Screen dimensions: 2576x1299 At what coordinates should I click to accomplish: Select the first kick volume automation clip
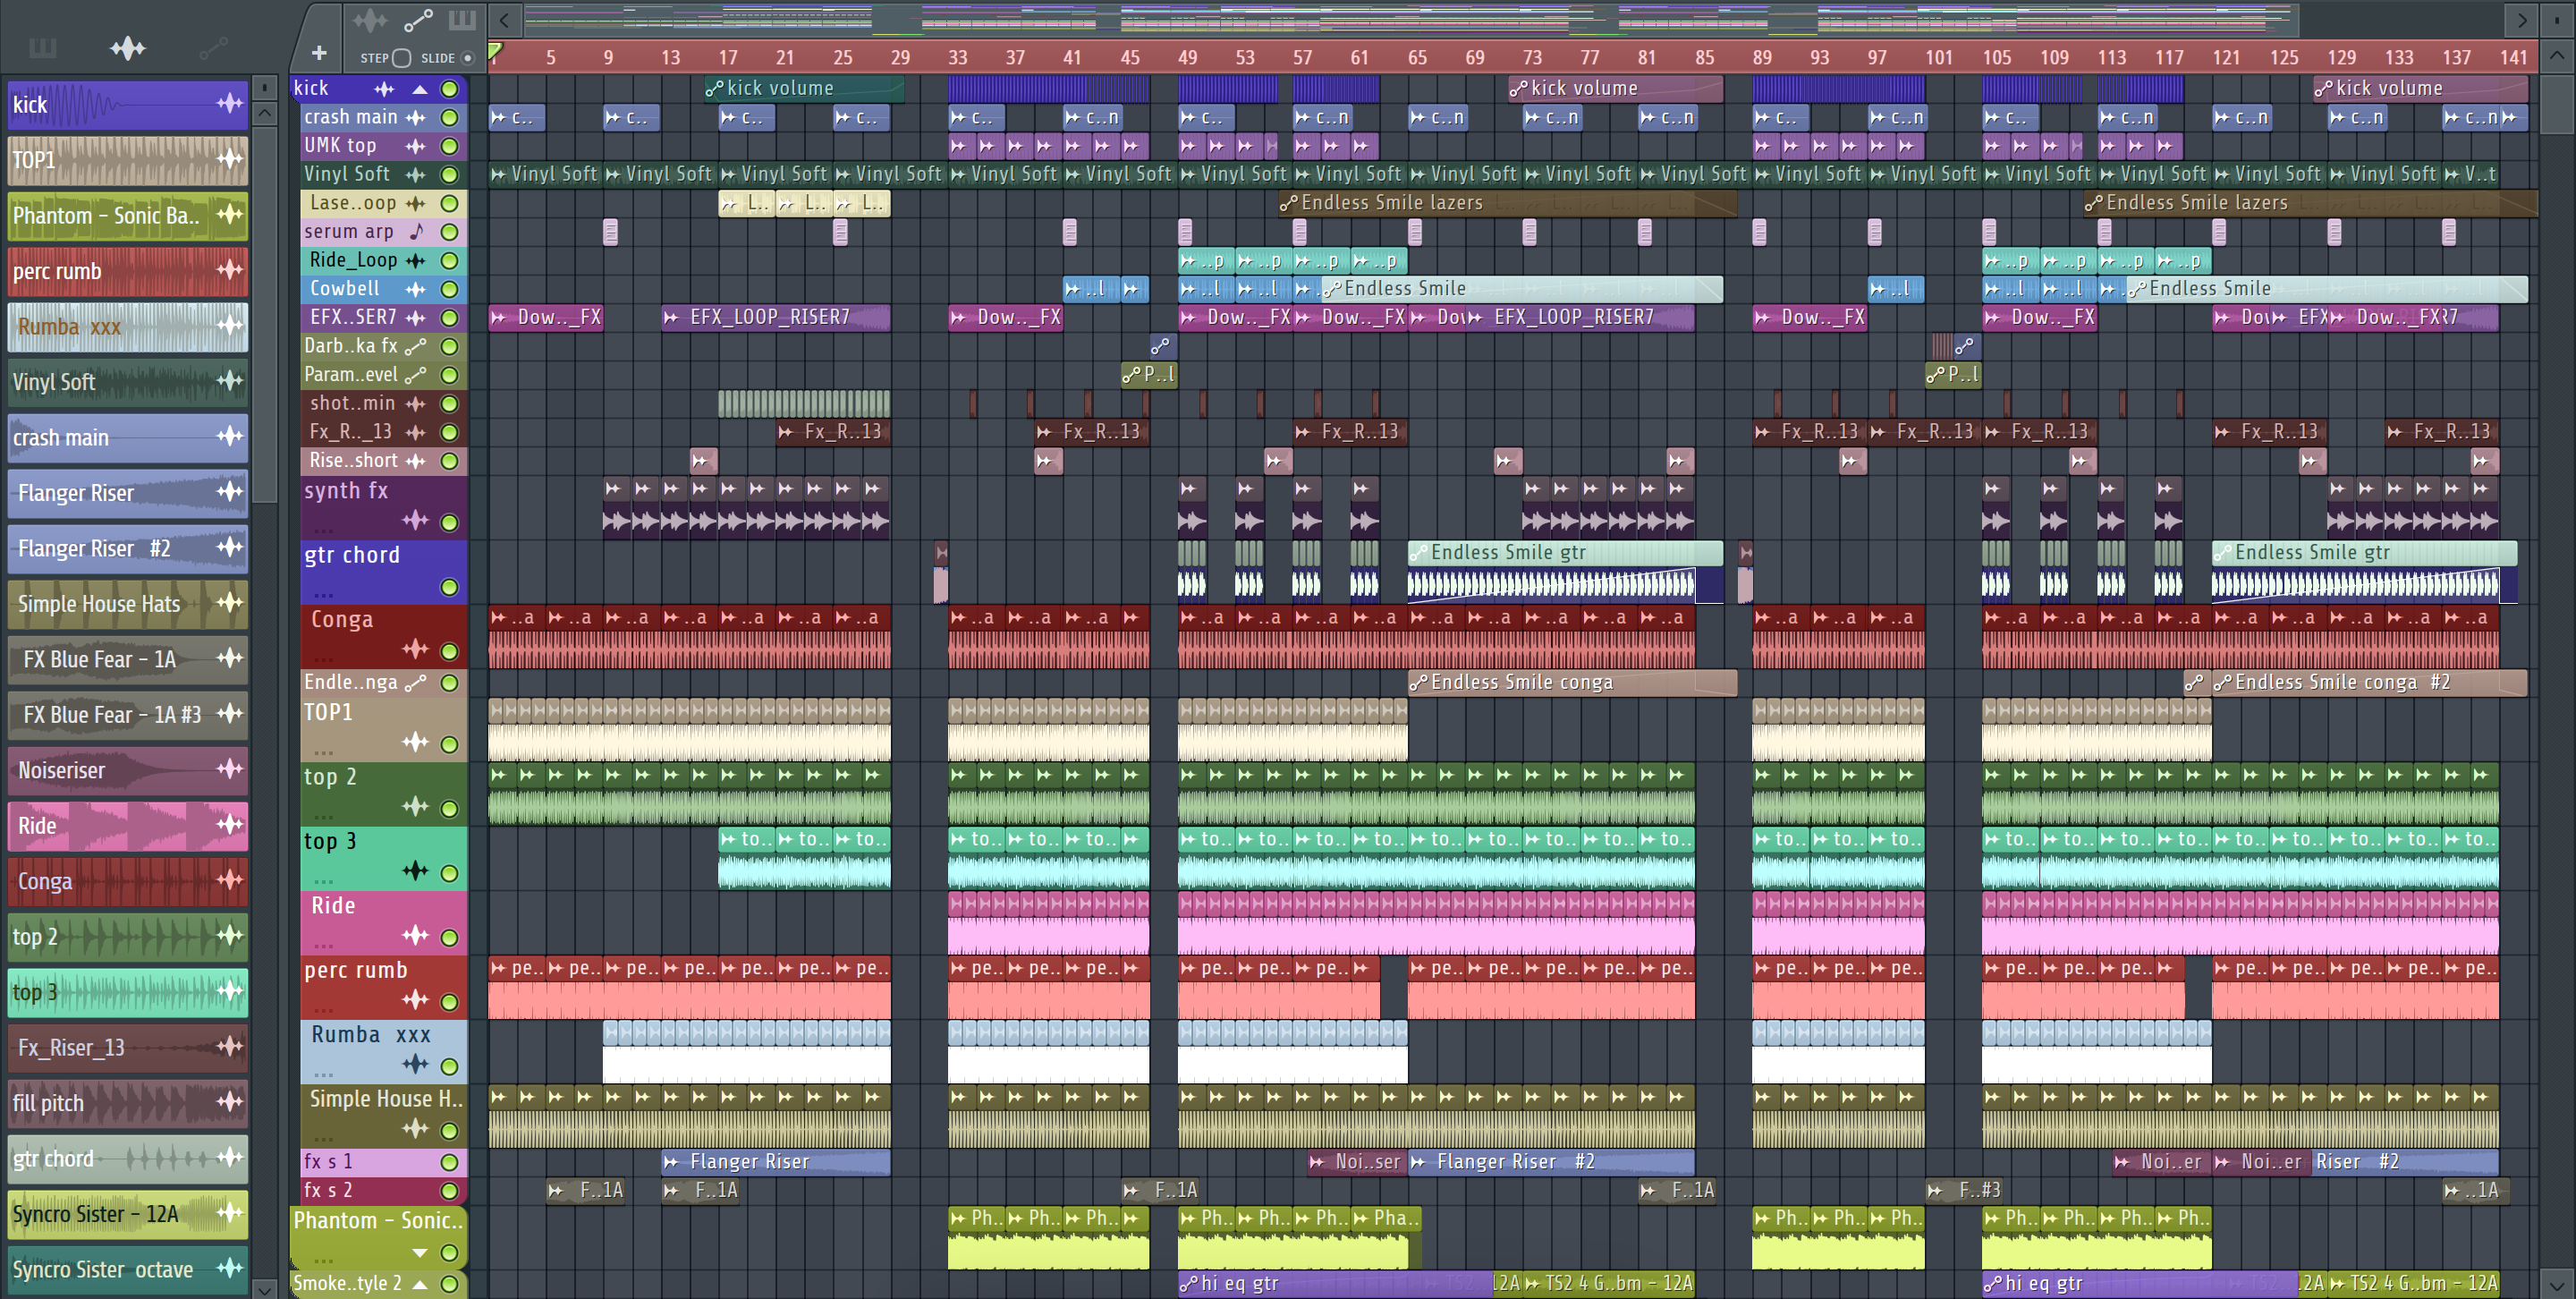click(804, 89)
